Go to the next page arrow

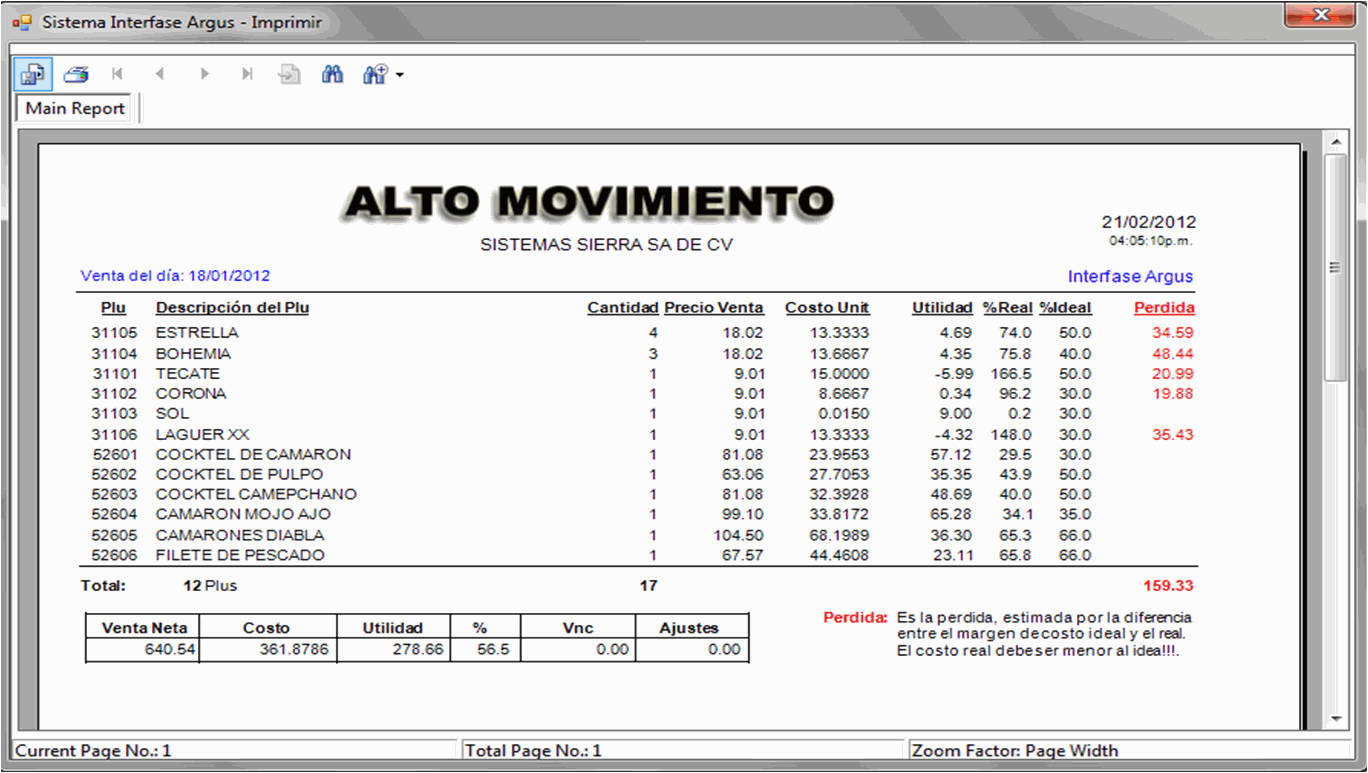(x=204, y=74)
